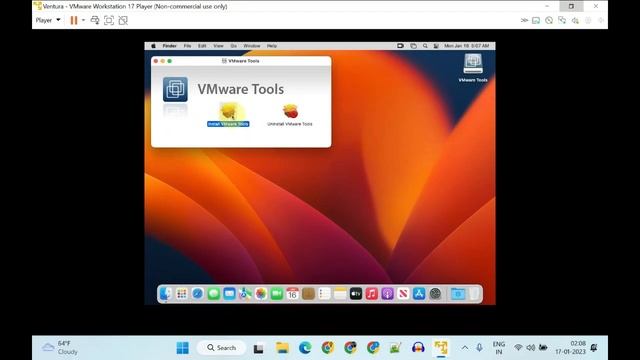Zoom the VMware Tools window green button

click(x=169, y=61)
